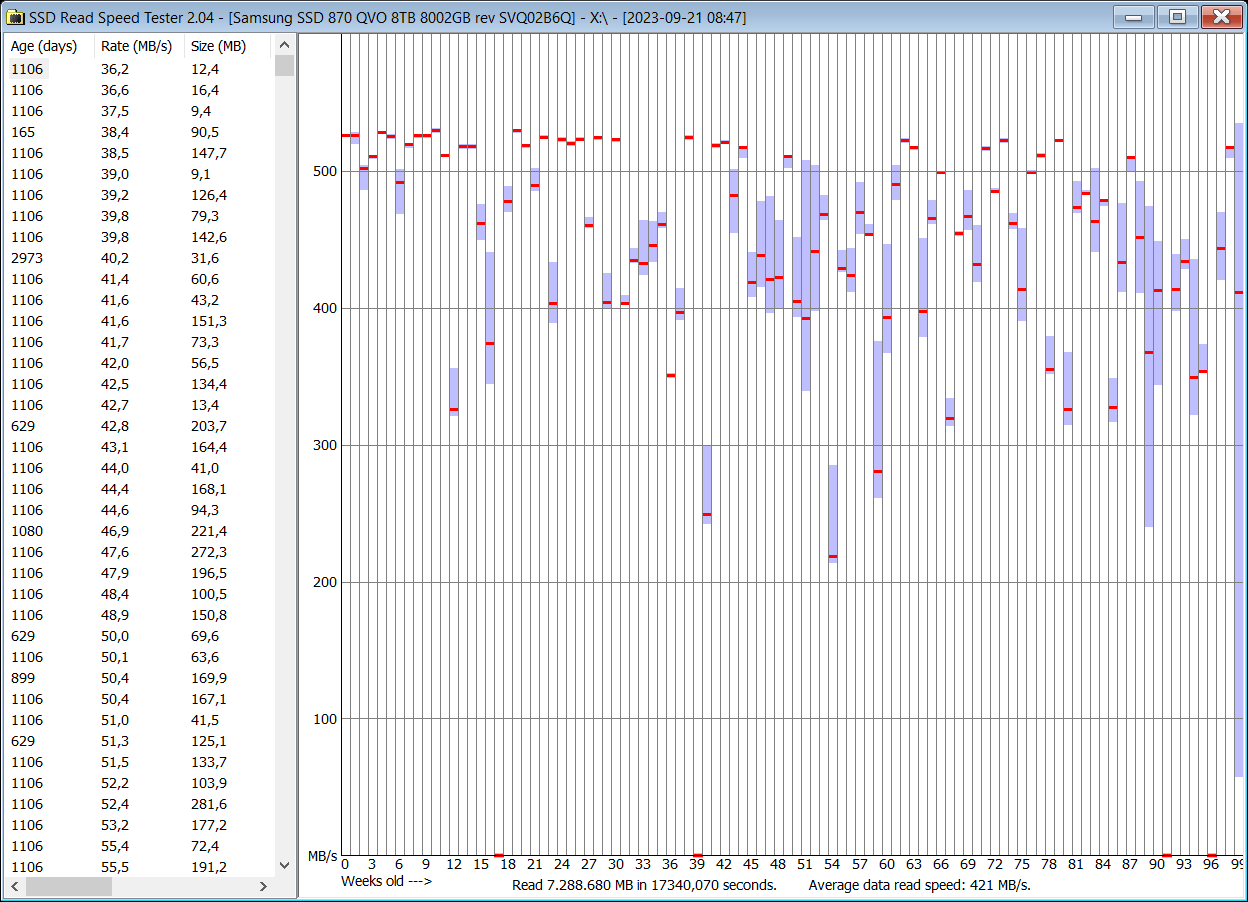Select the row with rate 48,4
This screenshot has width=1248, height=902.
tap(140, 594)
